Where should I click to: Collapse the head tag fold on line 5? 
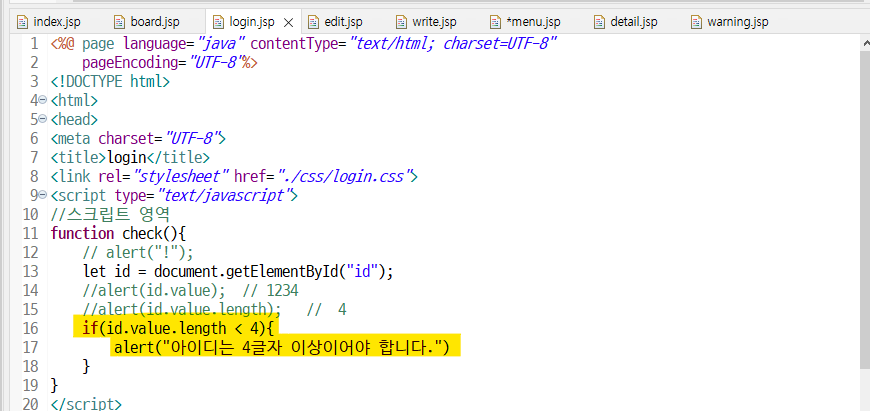43,119
